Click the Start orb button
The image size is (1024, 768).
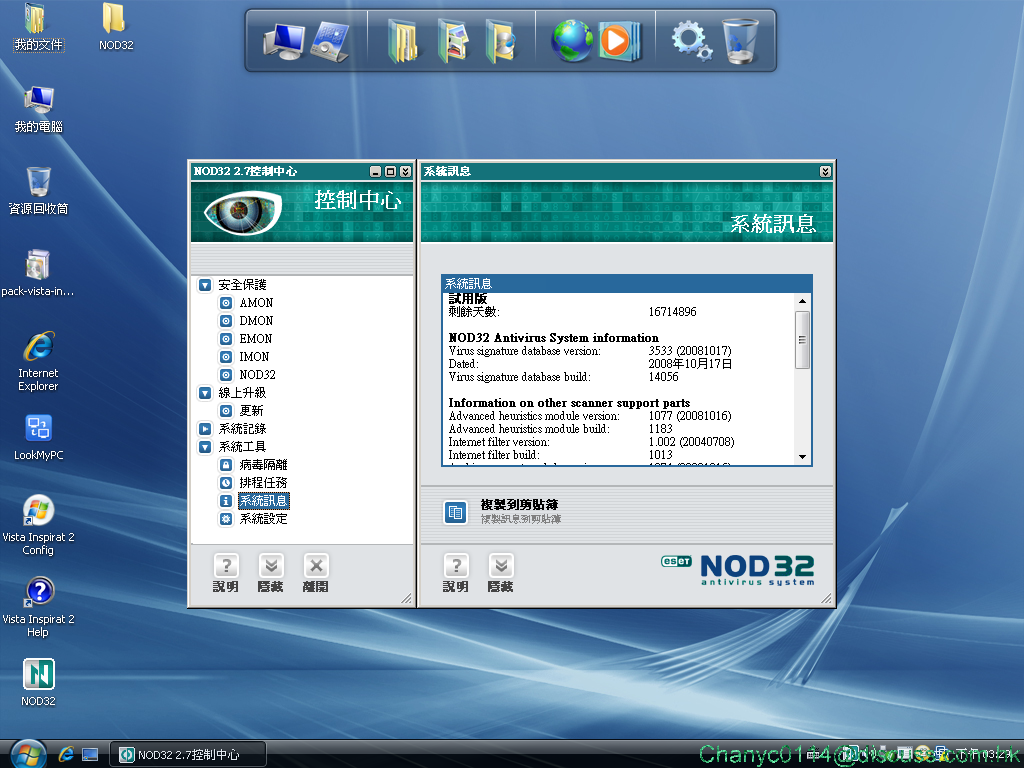point(29,754)
